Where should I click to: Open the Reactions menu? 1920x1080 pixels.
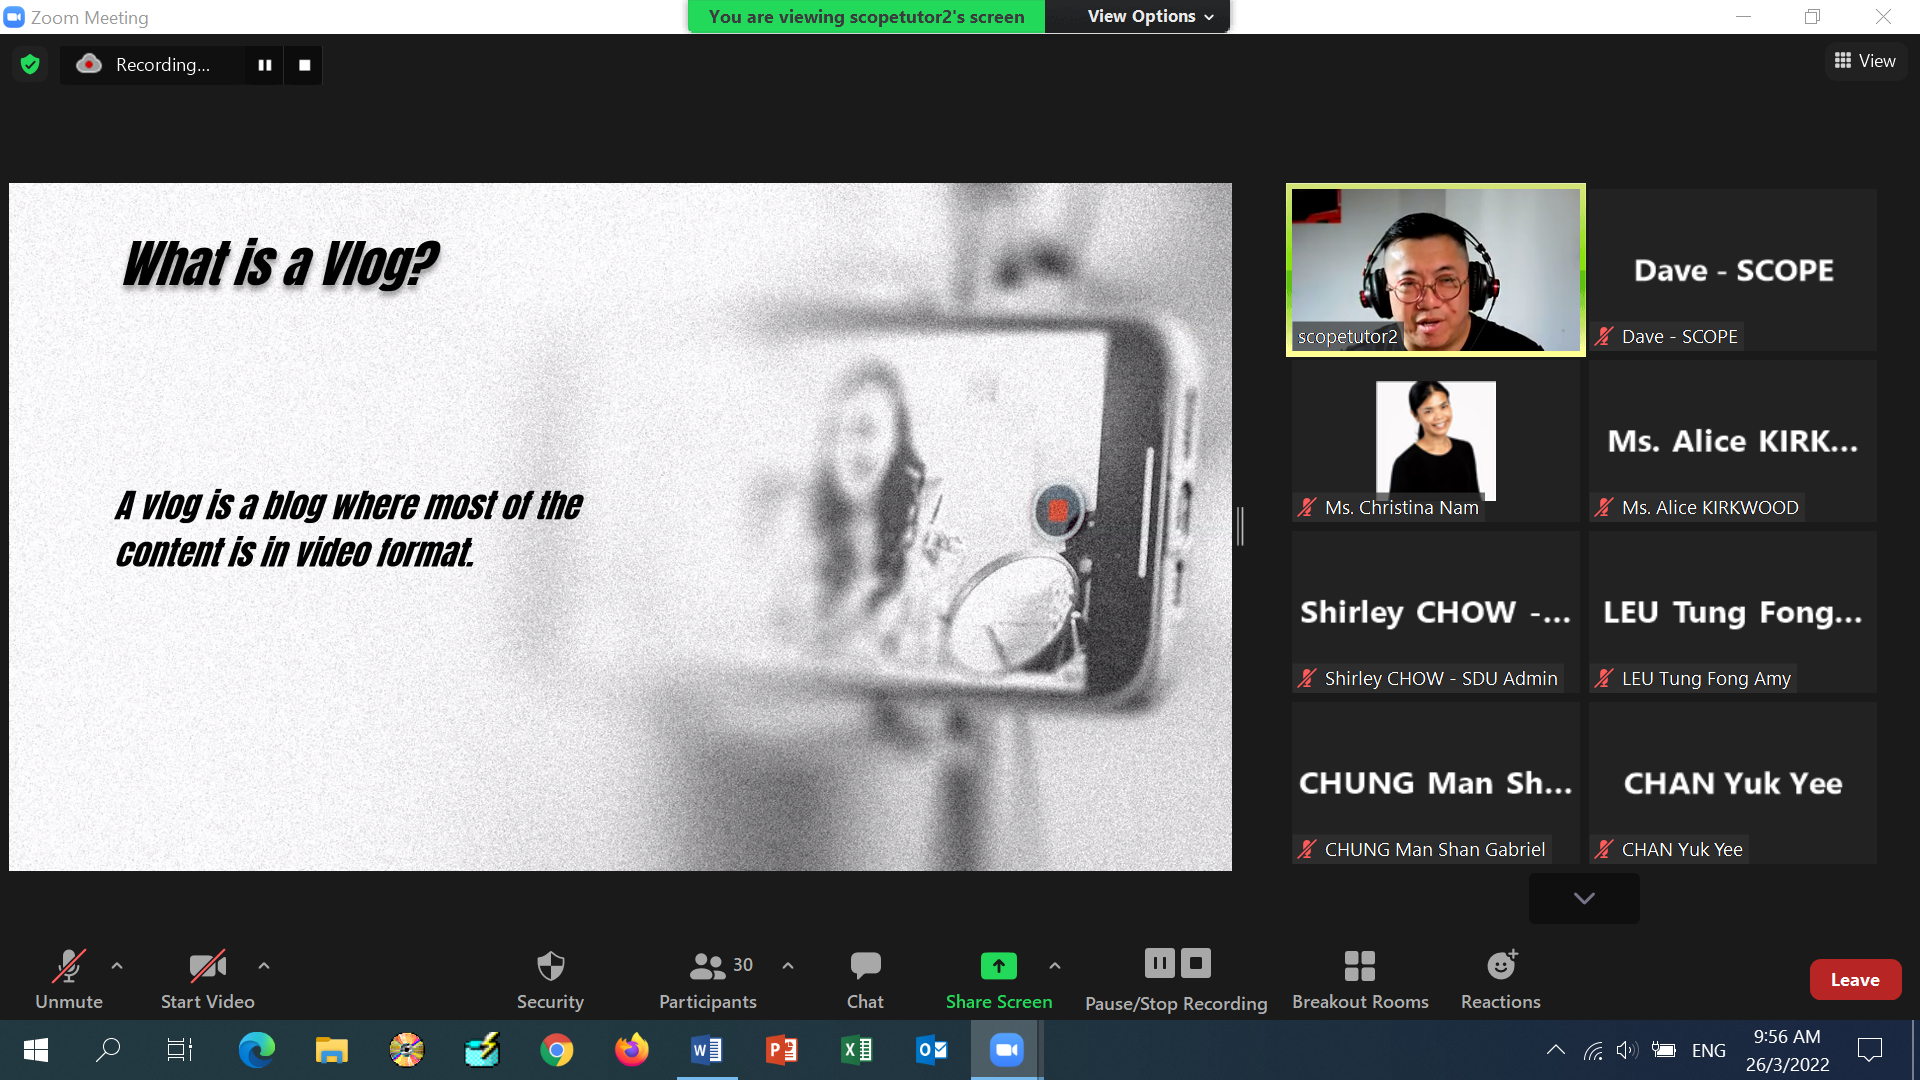(1500, 966)
